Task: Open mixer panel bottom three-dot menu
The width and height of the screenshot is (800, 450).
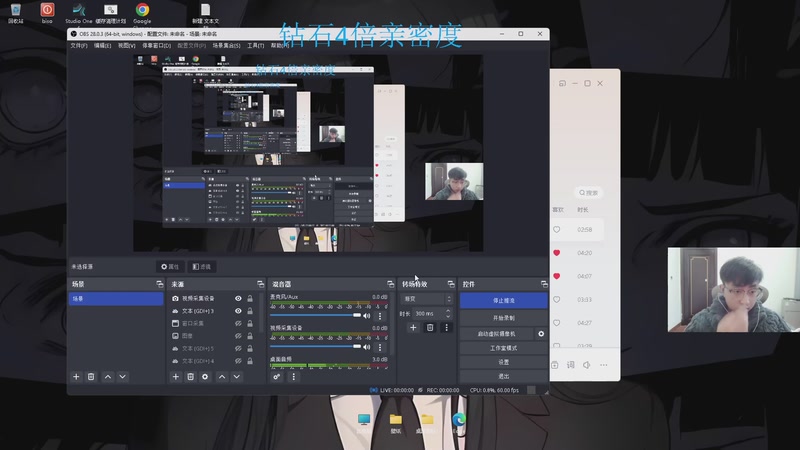Action: [x=293, y=377]
